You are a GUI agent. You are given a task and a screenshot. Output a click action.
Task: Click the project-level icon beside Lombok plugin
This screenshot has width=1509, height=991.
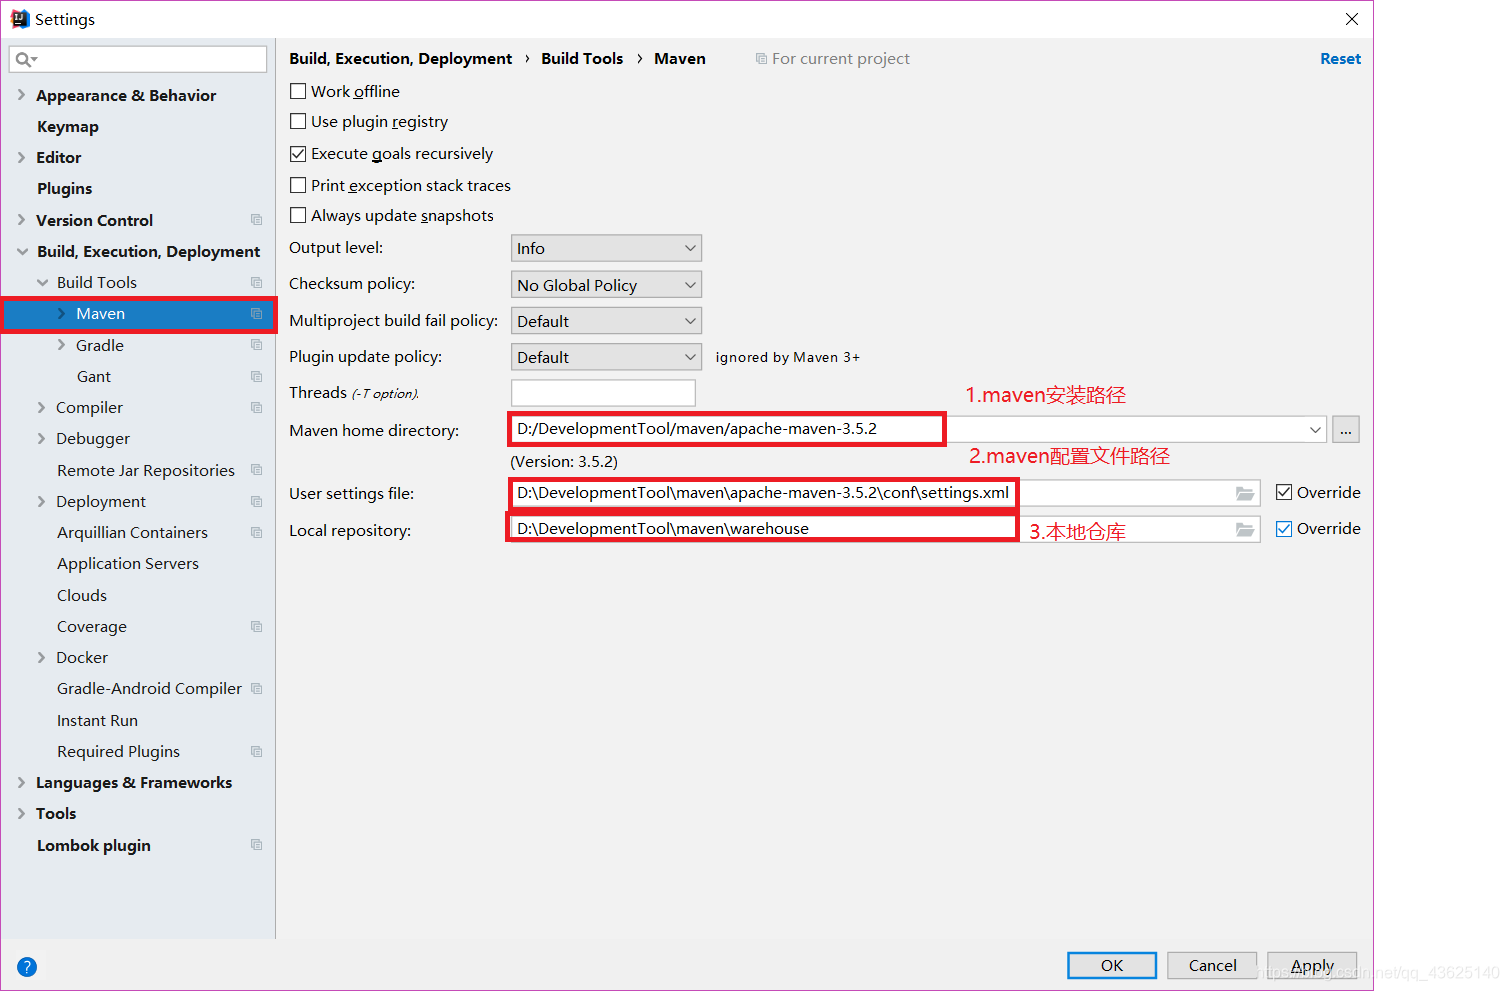(x=257, y=845)
